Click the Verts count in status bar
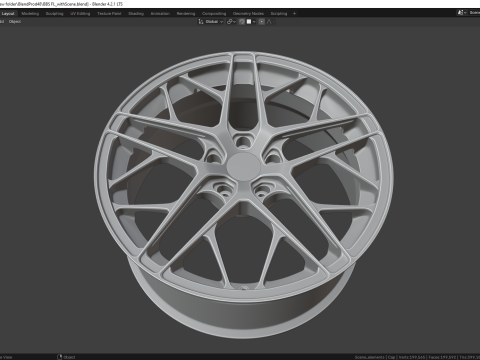480x360 pixels. tap(412, 357)
